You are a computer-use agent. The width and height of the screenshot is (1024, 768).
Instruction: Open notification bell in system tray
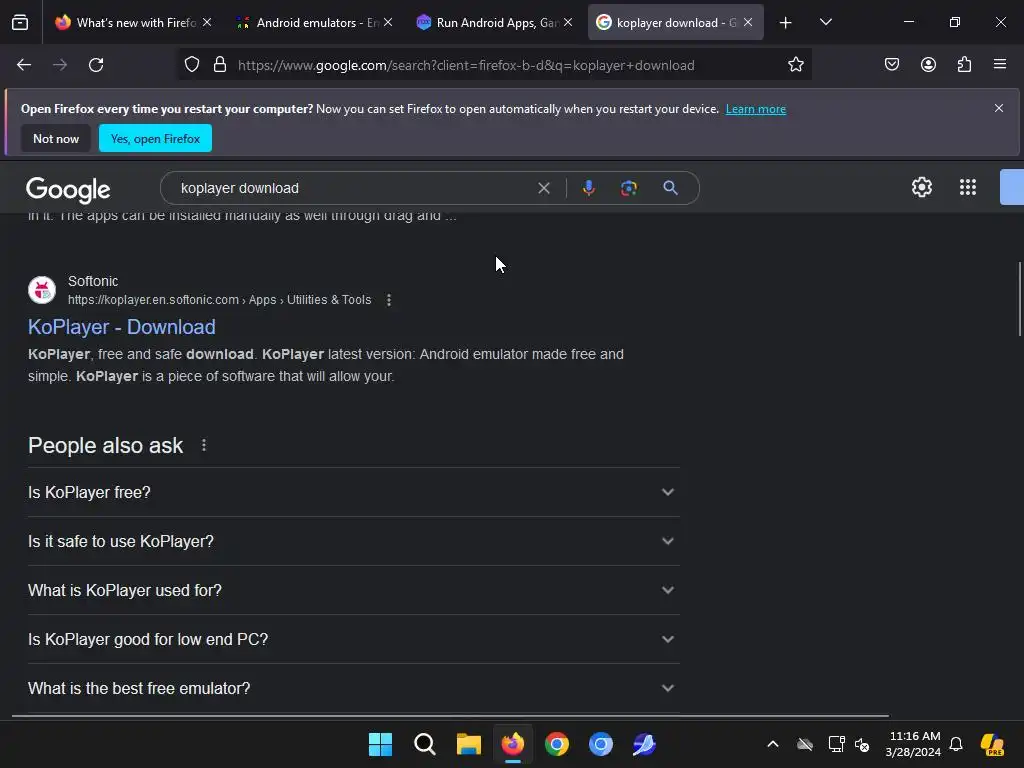point(956,744)
